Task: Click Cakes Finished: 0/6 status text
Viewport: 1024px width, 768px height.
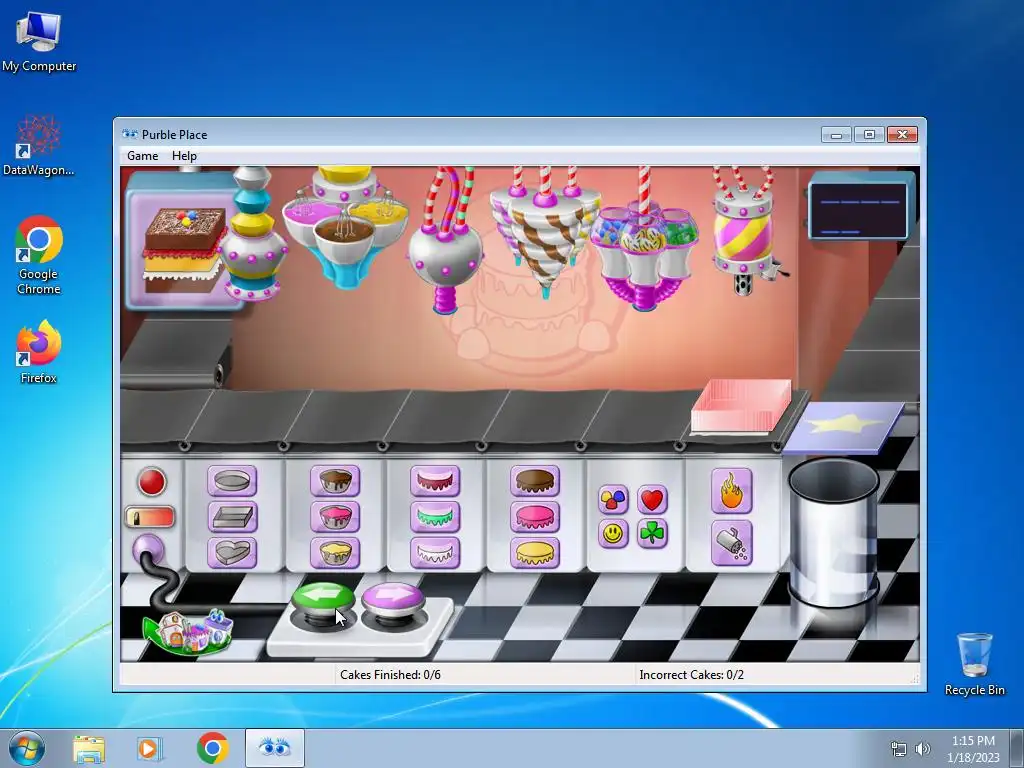Action: [391, 675]
